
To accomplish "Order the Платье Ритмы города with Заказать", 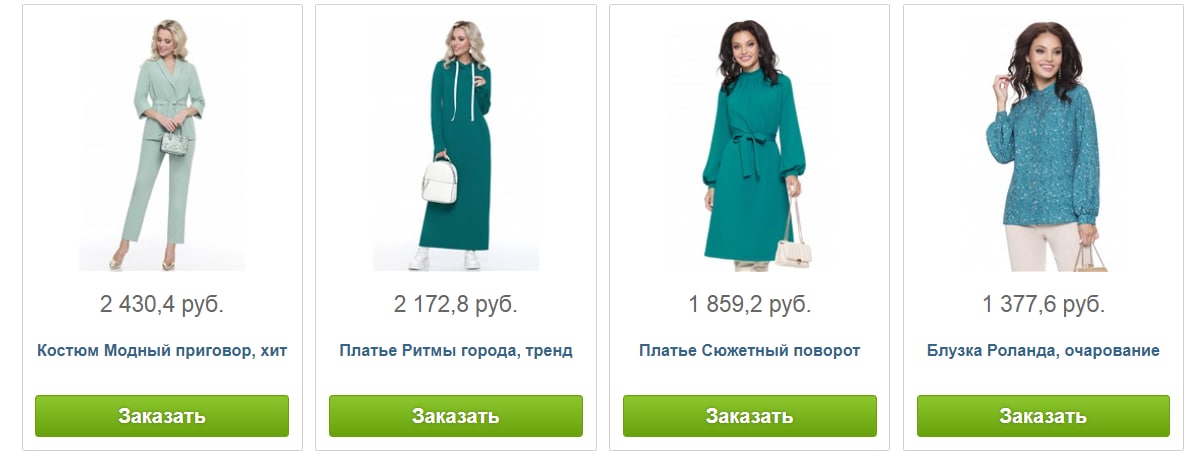I will [456, 416].
